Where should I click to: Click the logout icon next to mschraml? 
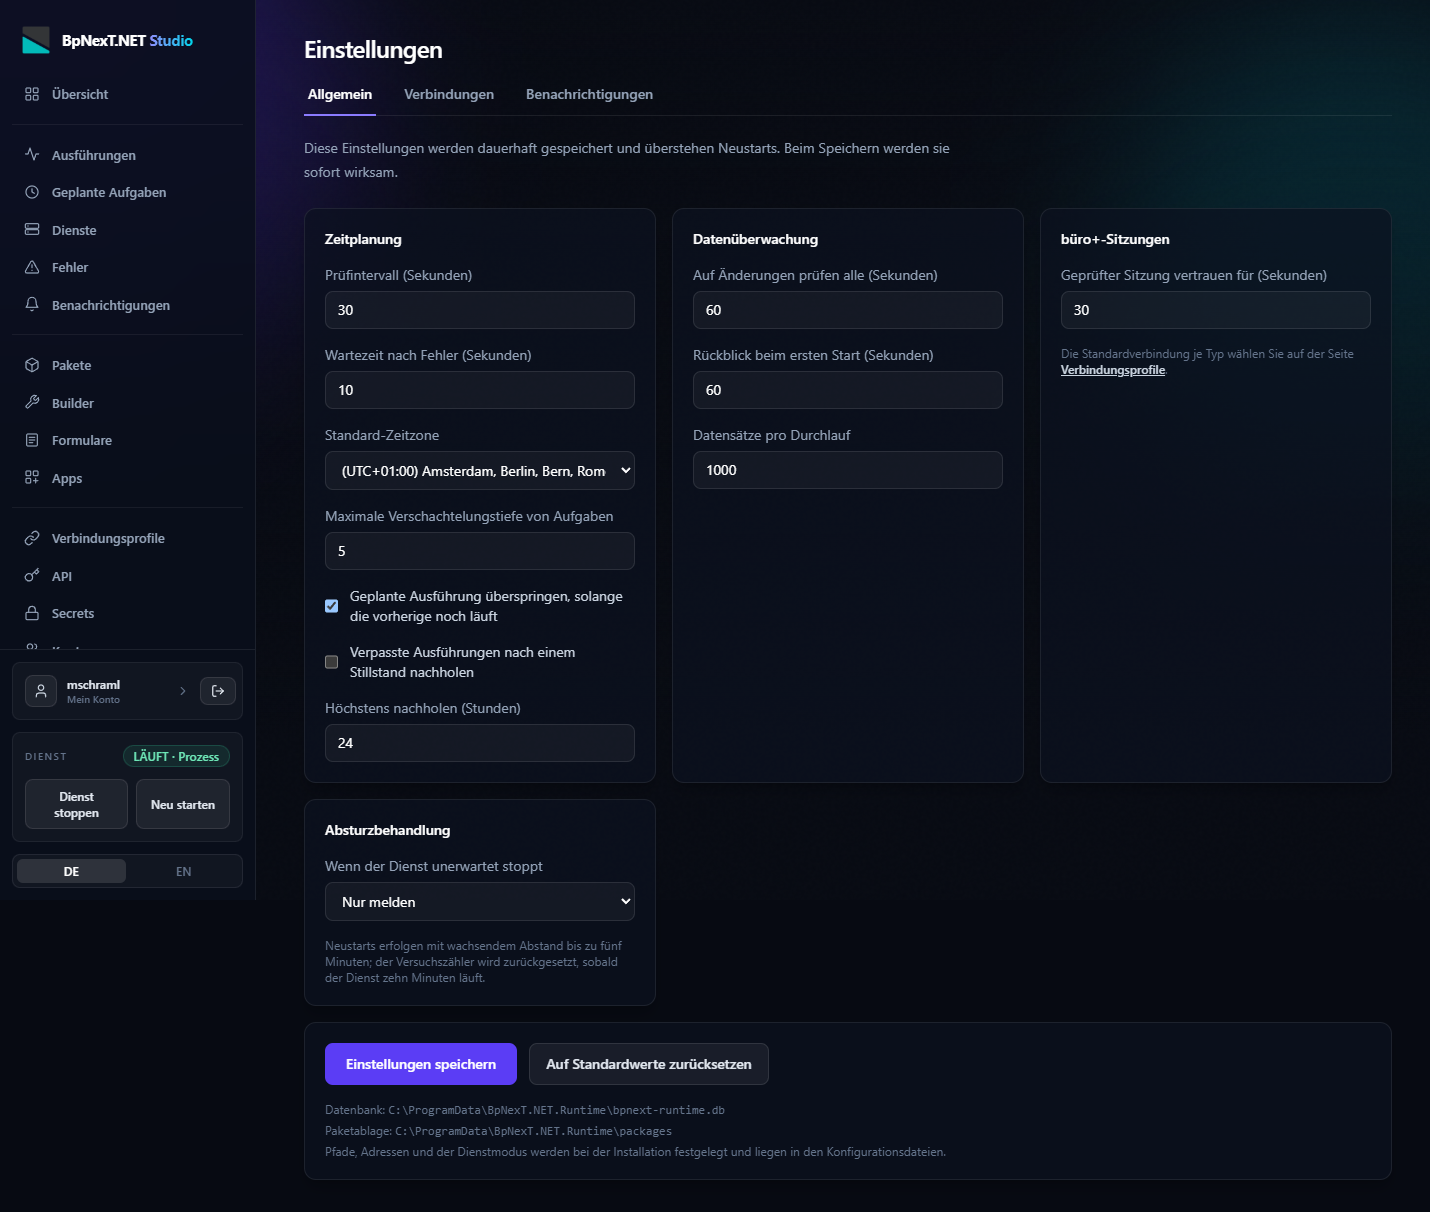pos(218,691)
